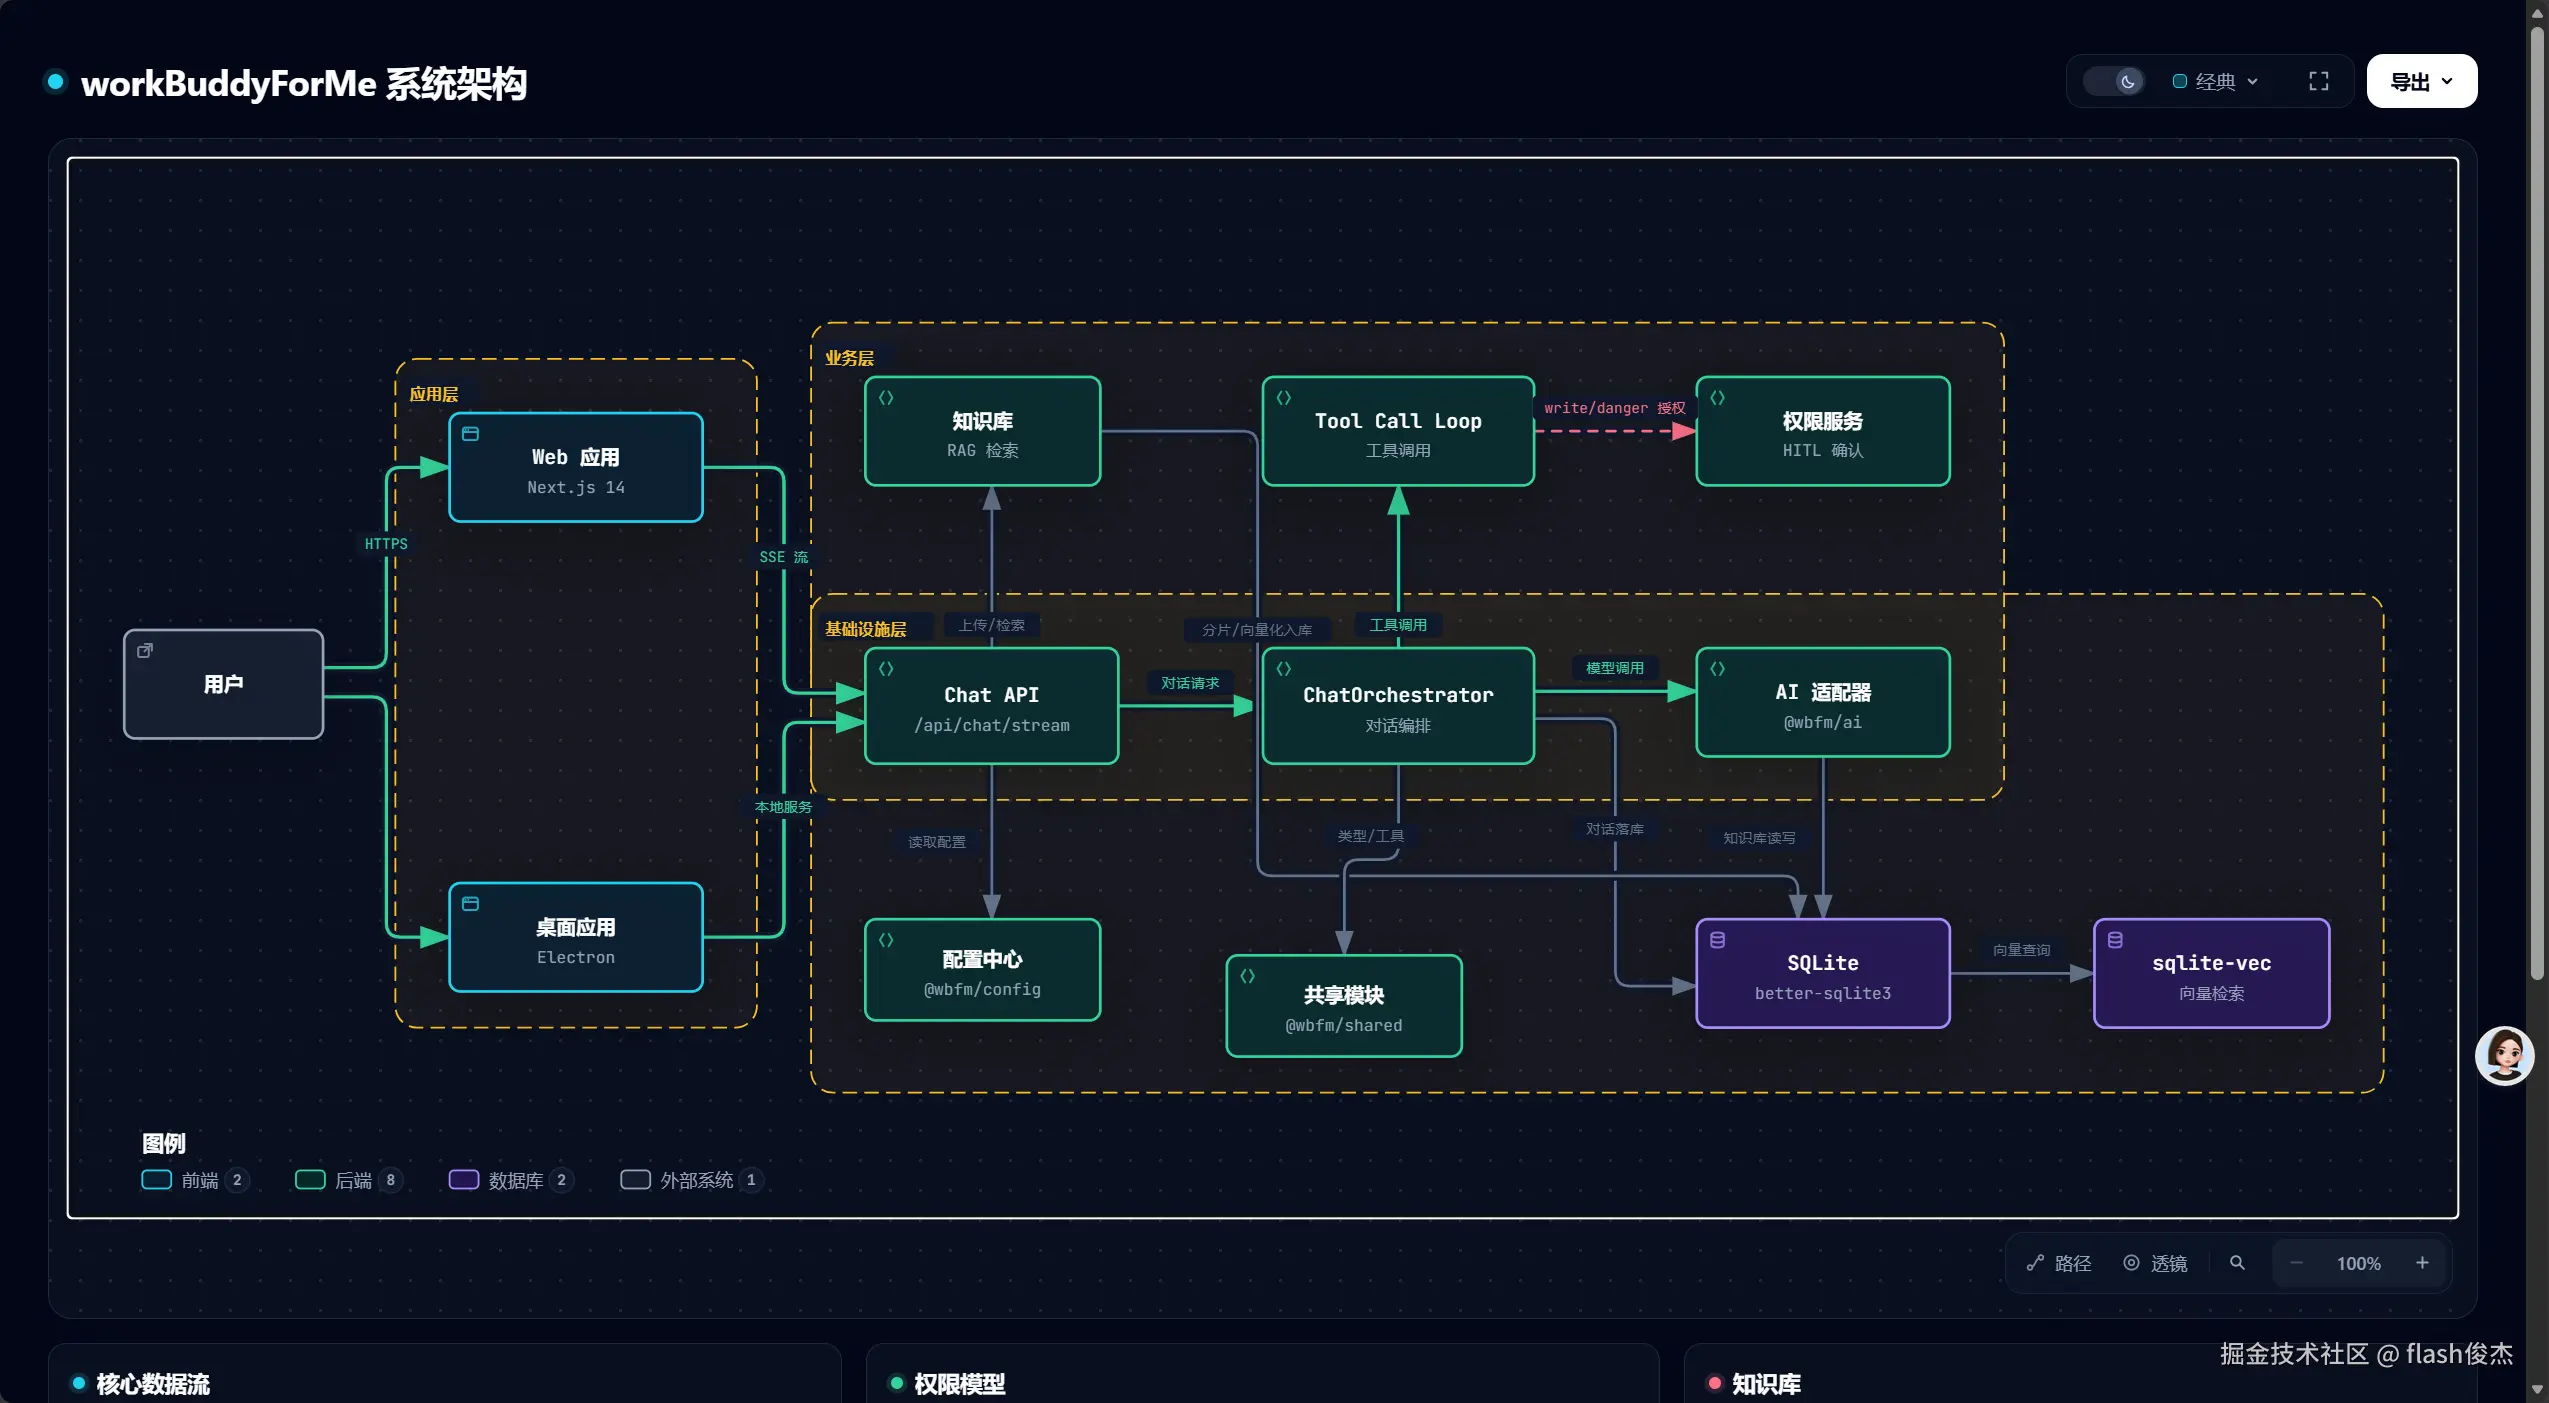The image size is (2549, 1403).
Task: Toggle the dark mode moon switch
Action: 2113,81
